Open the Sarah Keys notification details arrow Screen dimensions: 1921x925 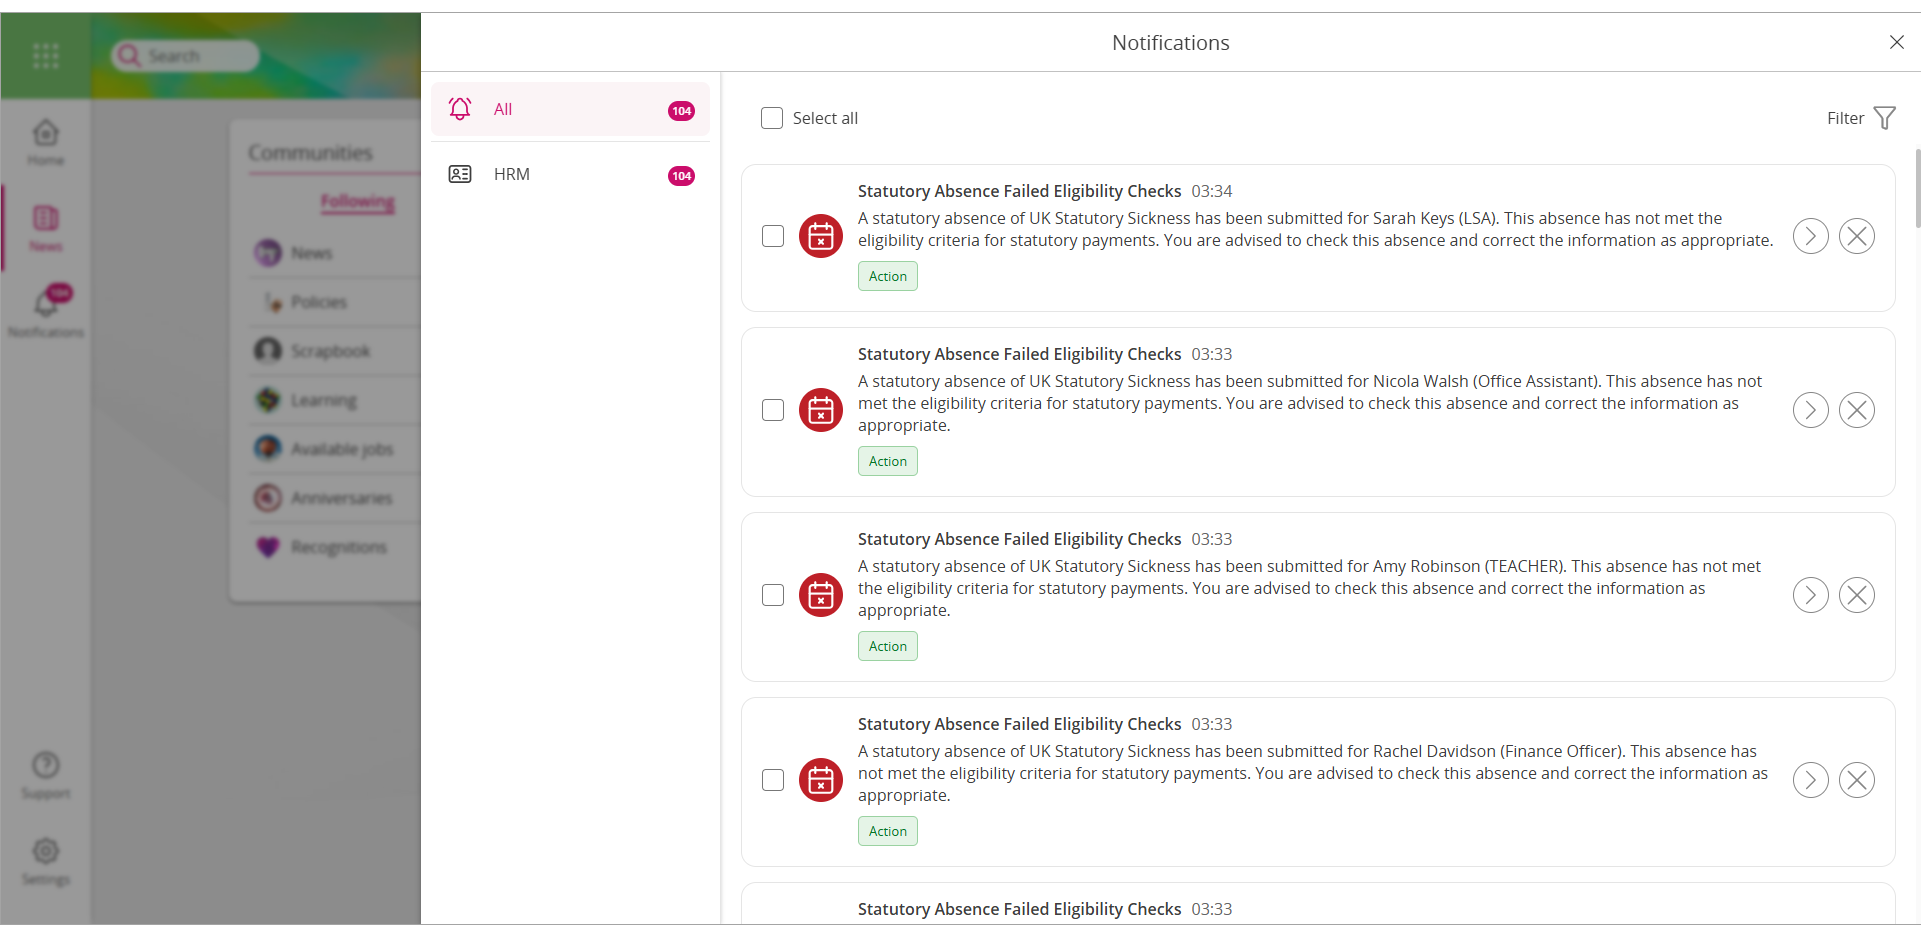1810,236
